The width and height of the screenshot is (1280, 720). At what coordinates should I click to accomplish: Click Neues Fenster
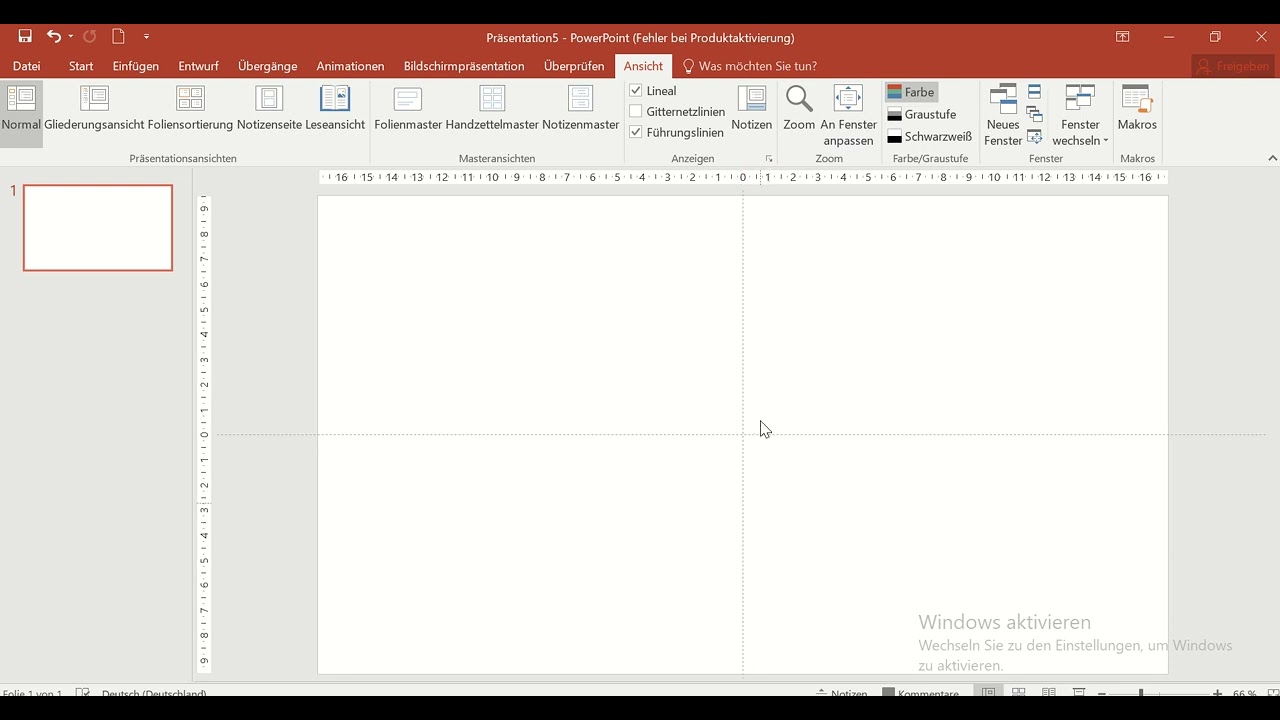point(1003,116)
